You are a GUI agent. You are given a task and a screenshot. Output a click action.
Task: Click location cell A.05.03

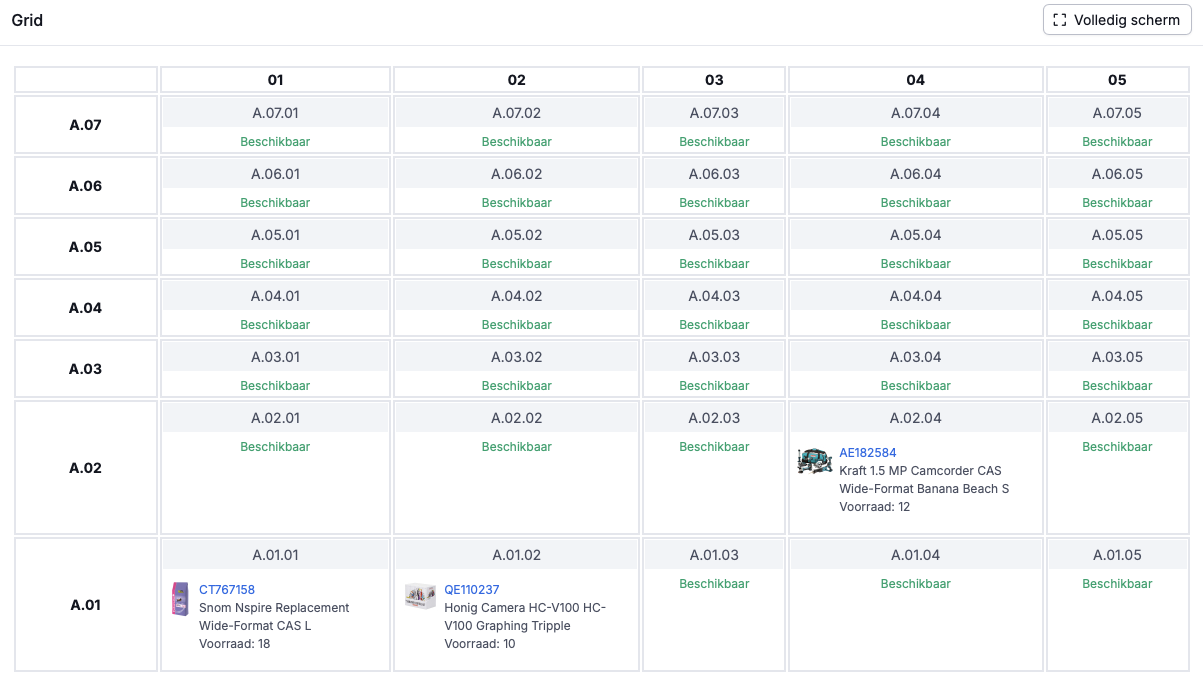pyautogui.click(x=714, y=236)
